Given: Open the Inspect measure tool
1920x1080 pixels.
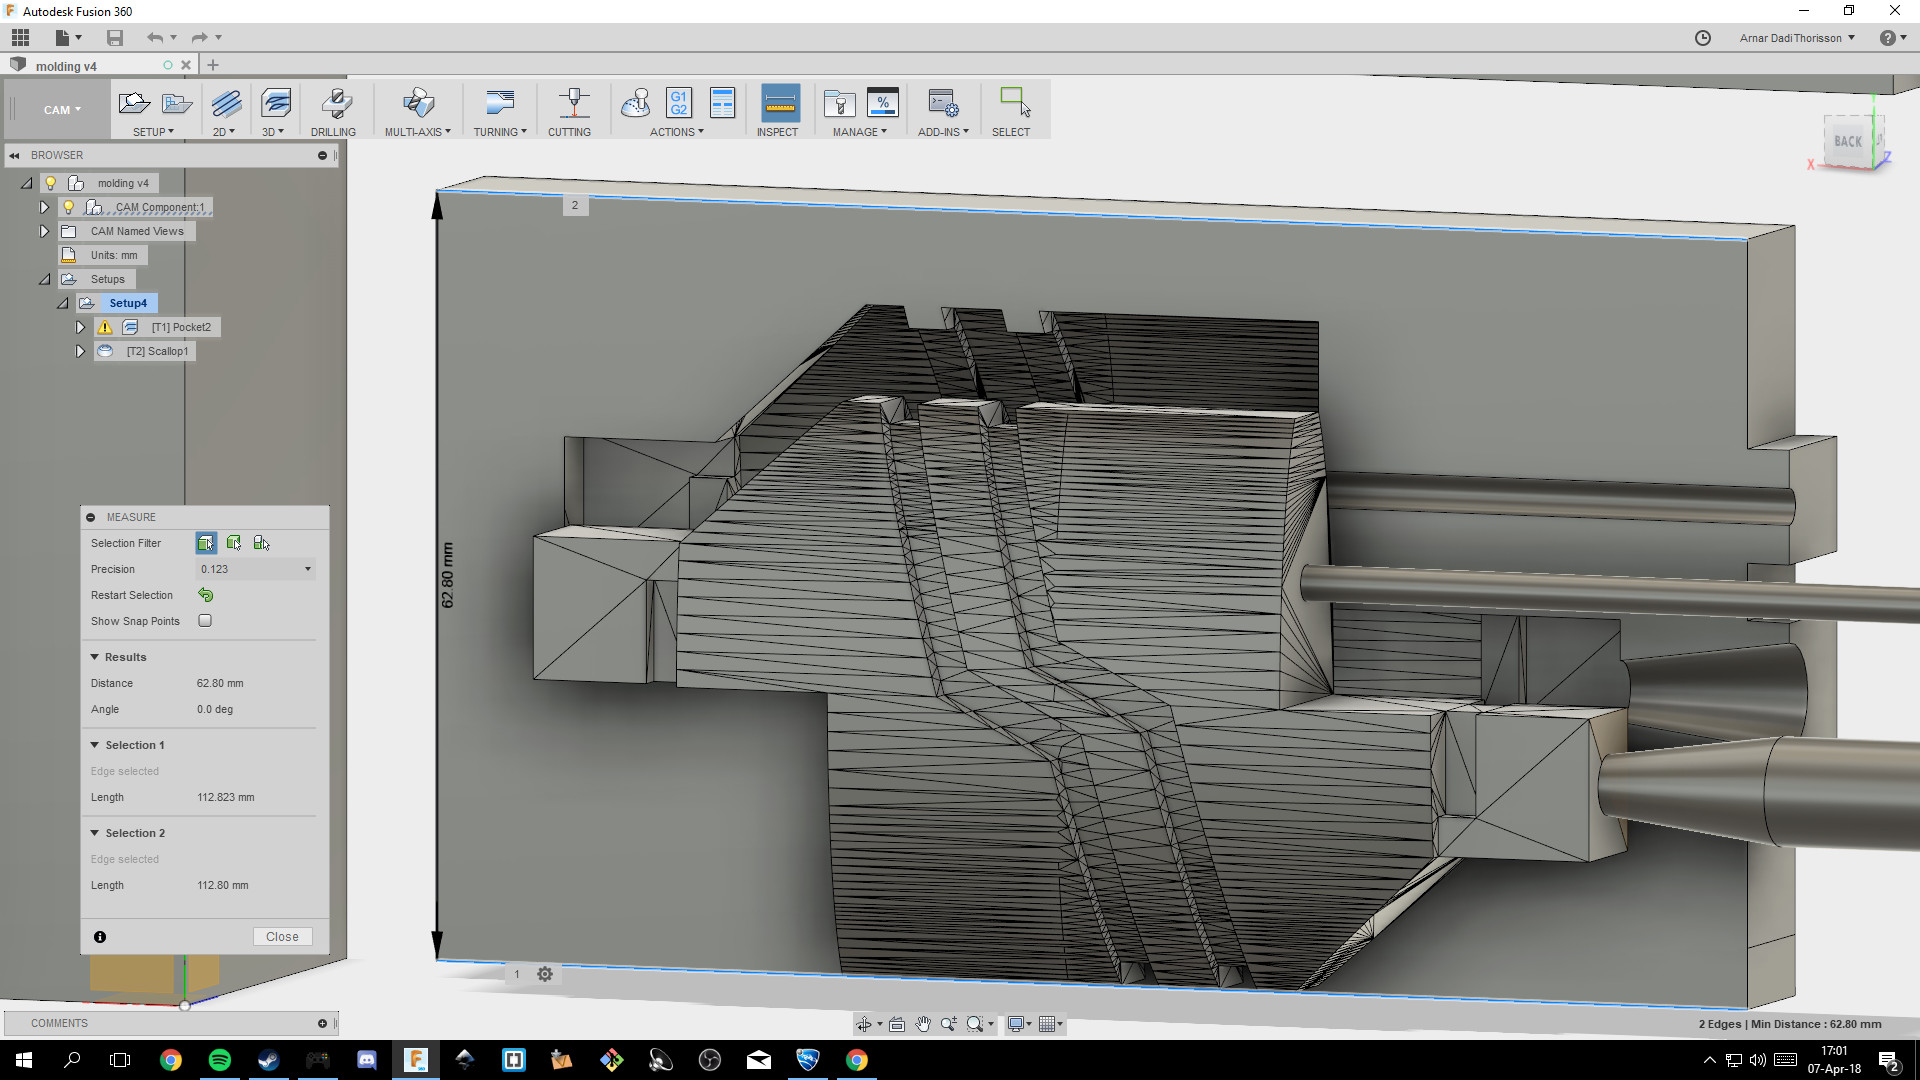Looking at the screenshot, I should click(779, 104).
